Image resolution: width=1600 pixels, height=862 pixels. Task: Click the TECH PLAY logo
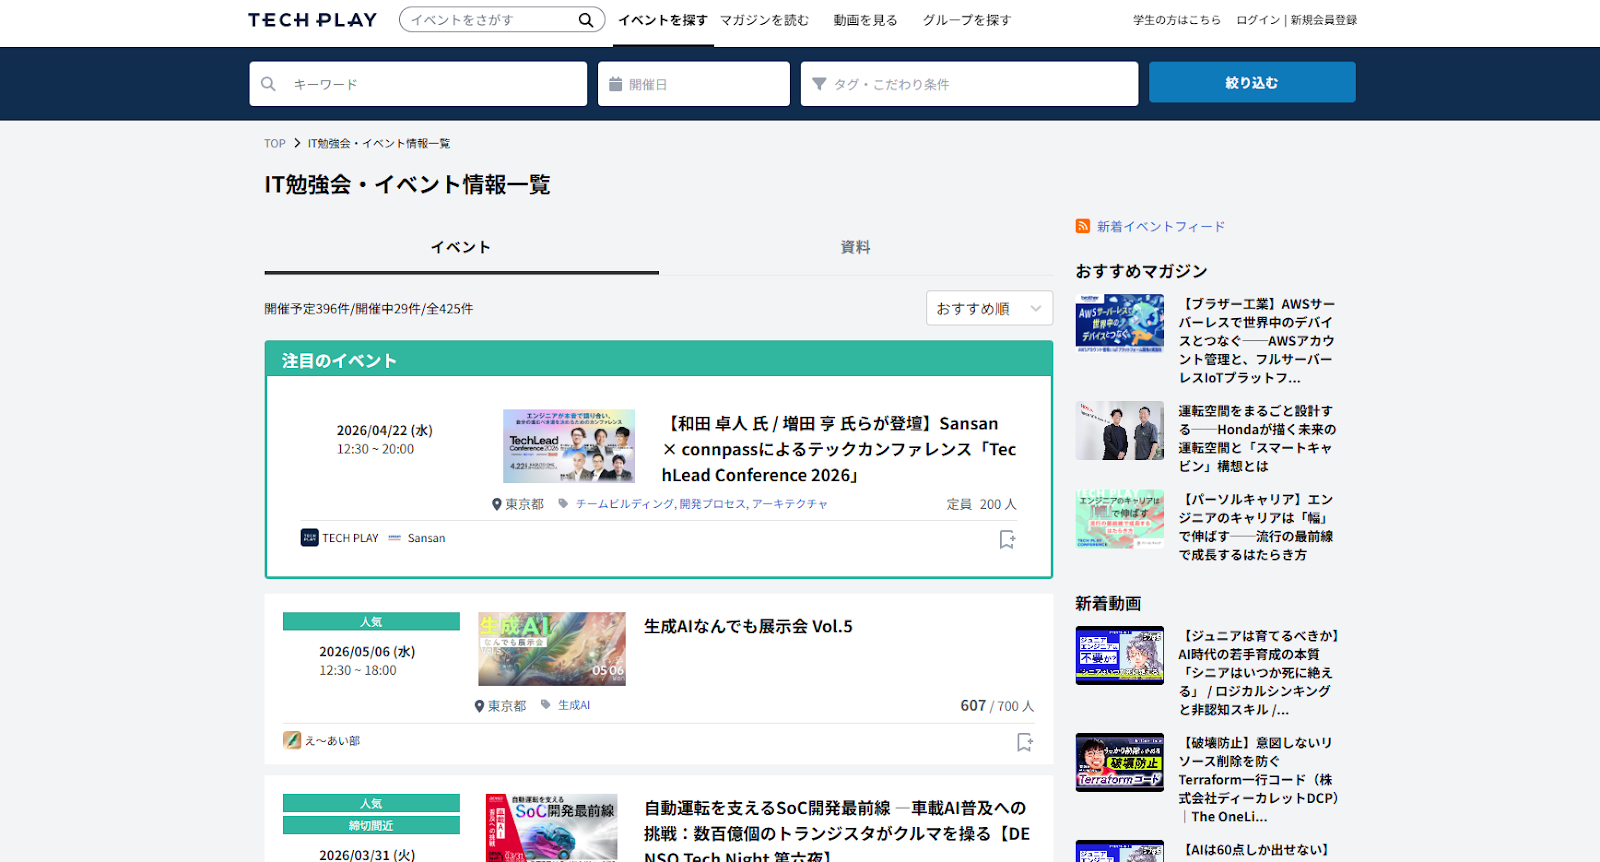312,20
